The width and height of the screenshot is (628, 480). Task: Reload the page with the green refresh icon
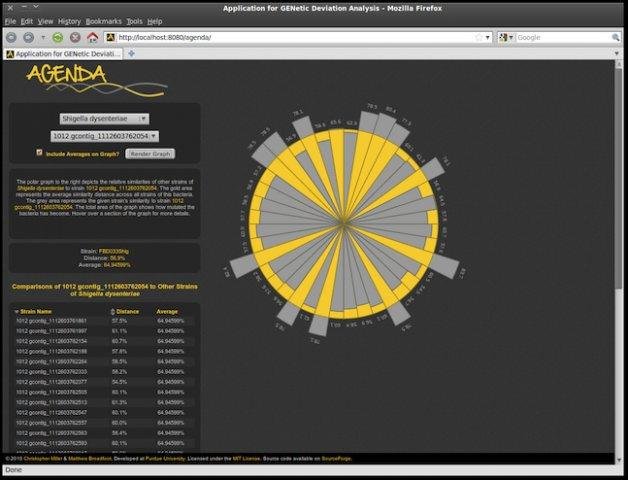click(x=58, y=38)
